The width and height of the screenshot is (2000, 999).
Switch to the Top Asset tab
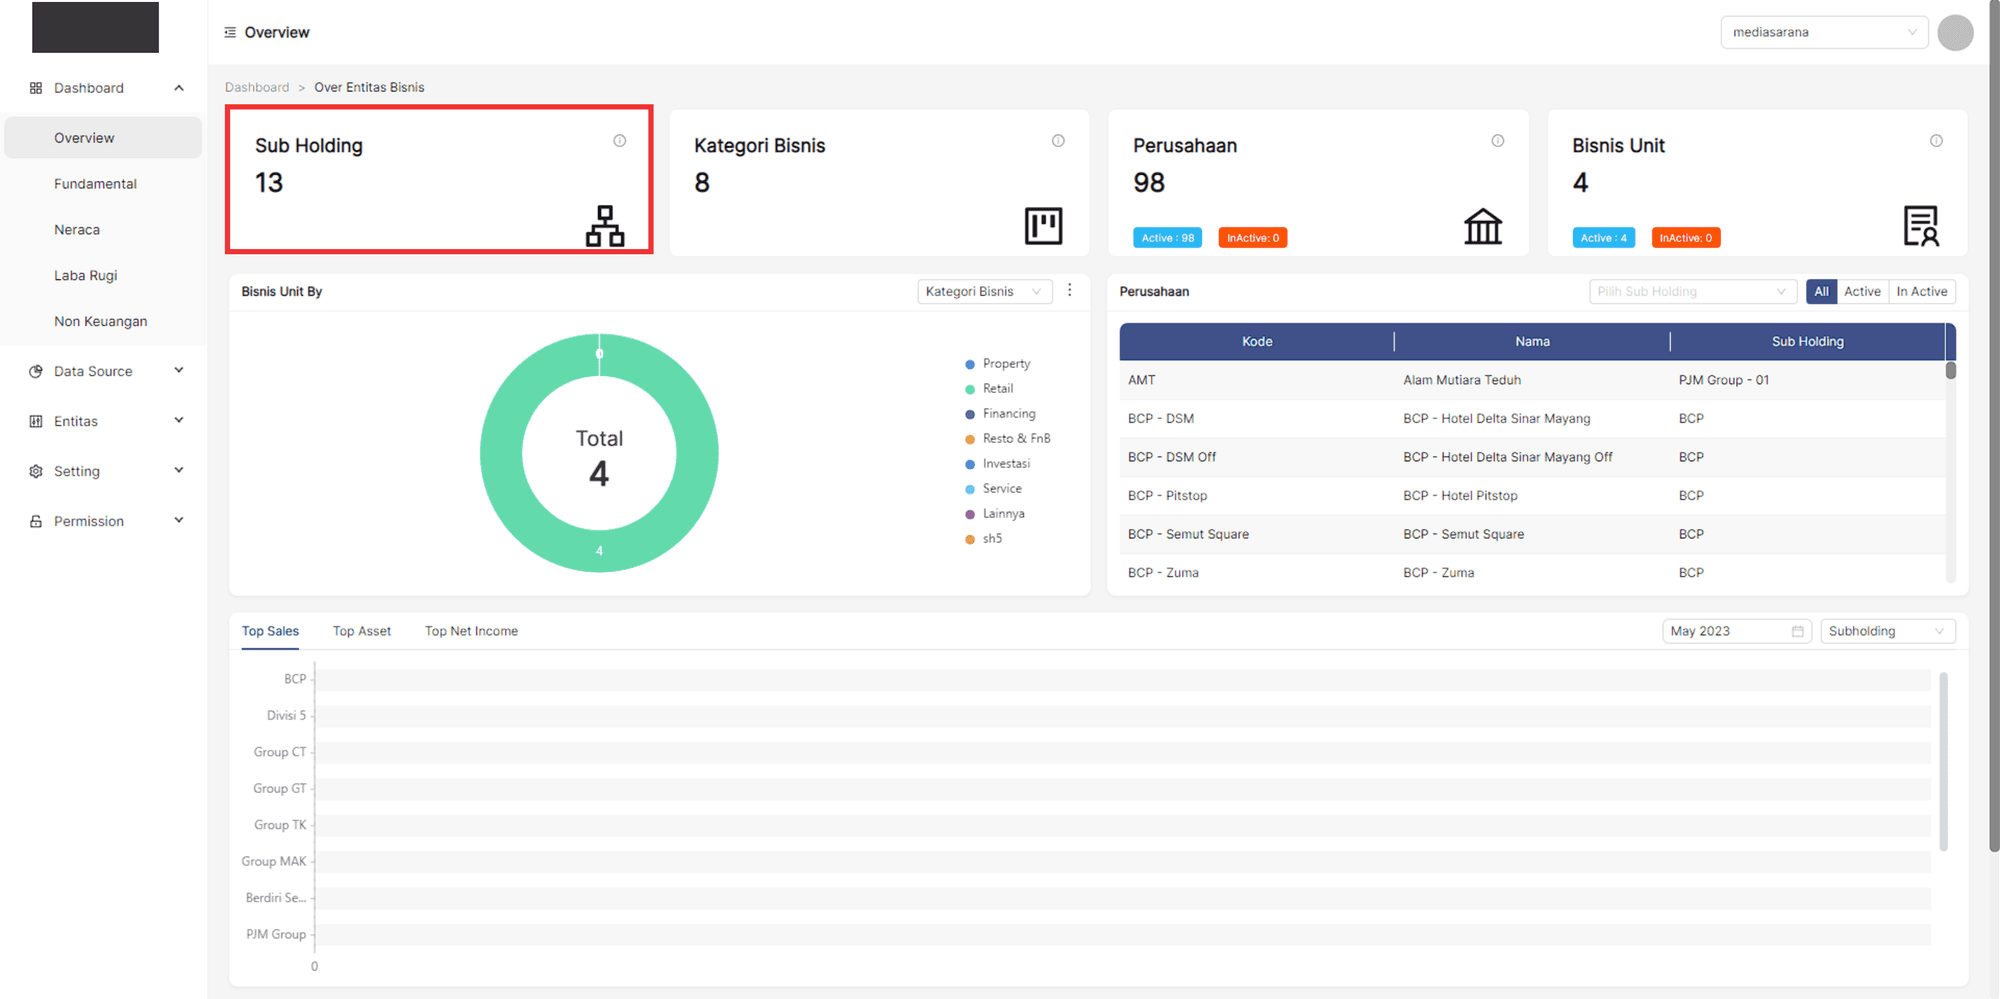pos(362,631)
